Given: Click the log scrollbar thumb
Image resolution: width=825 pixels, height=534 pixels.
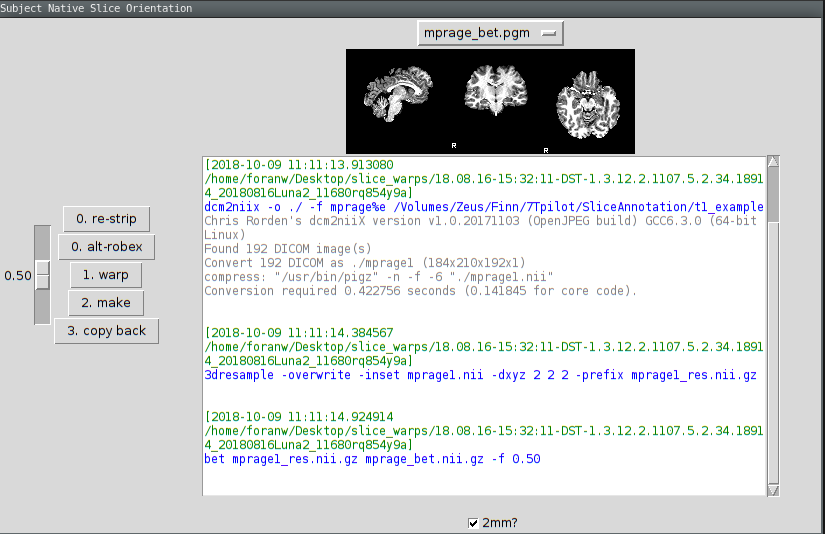Looking at the screenshot, I should pyautogui.click(x=772, y=192).
